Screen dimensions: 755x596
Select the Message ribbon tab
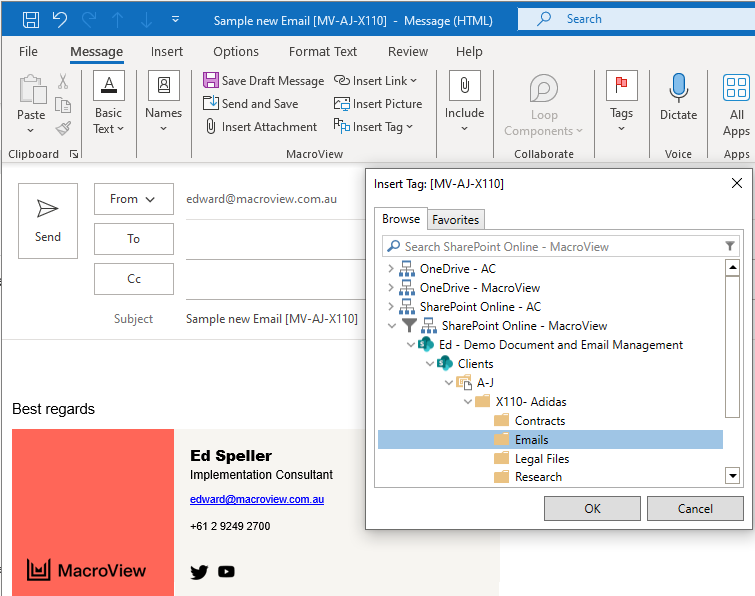[x=96, y=52]
